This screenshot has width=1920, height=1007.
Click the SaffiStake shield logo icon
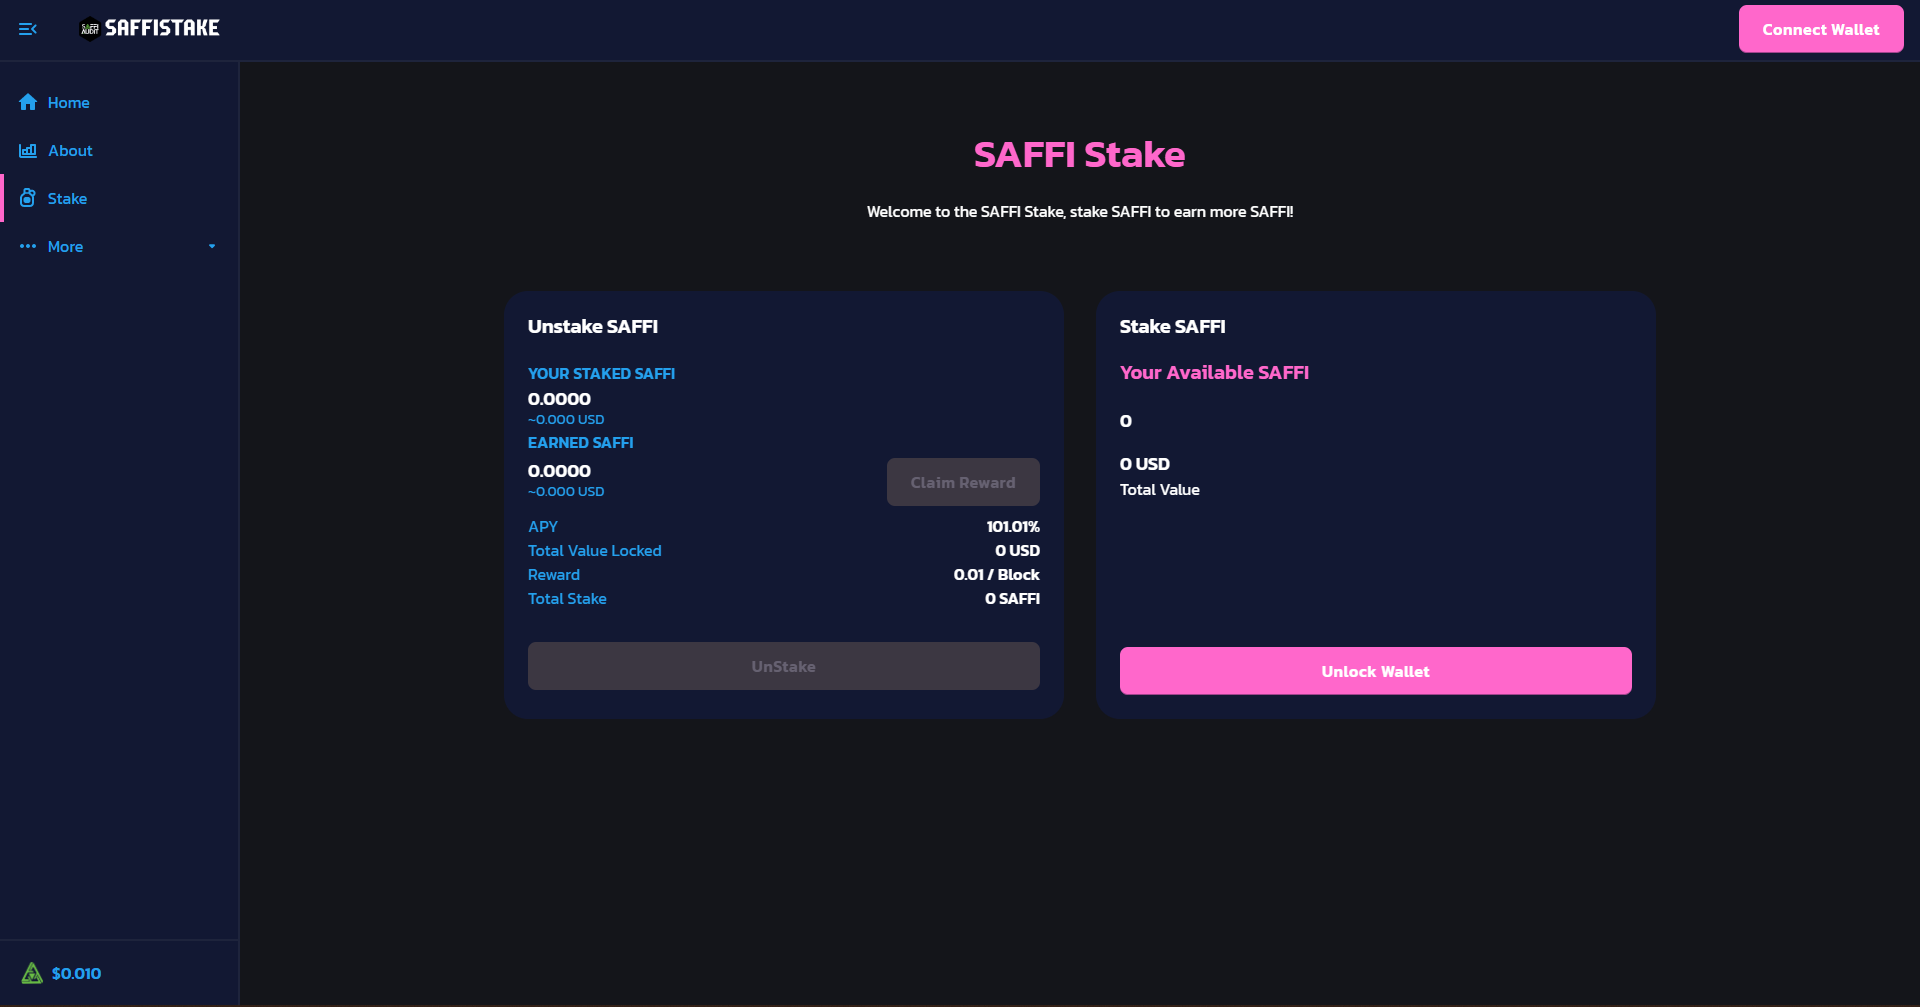click(x=90, y=29)
